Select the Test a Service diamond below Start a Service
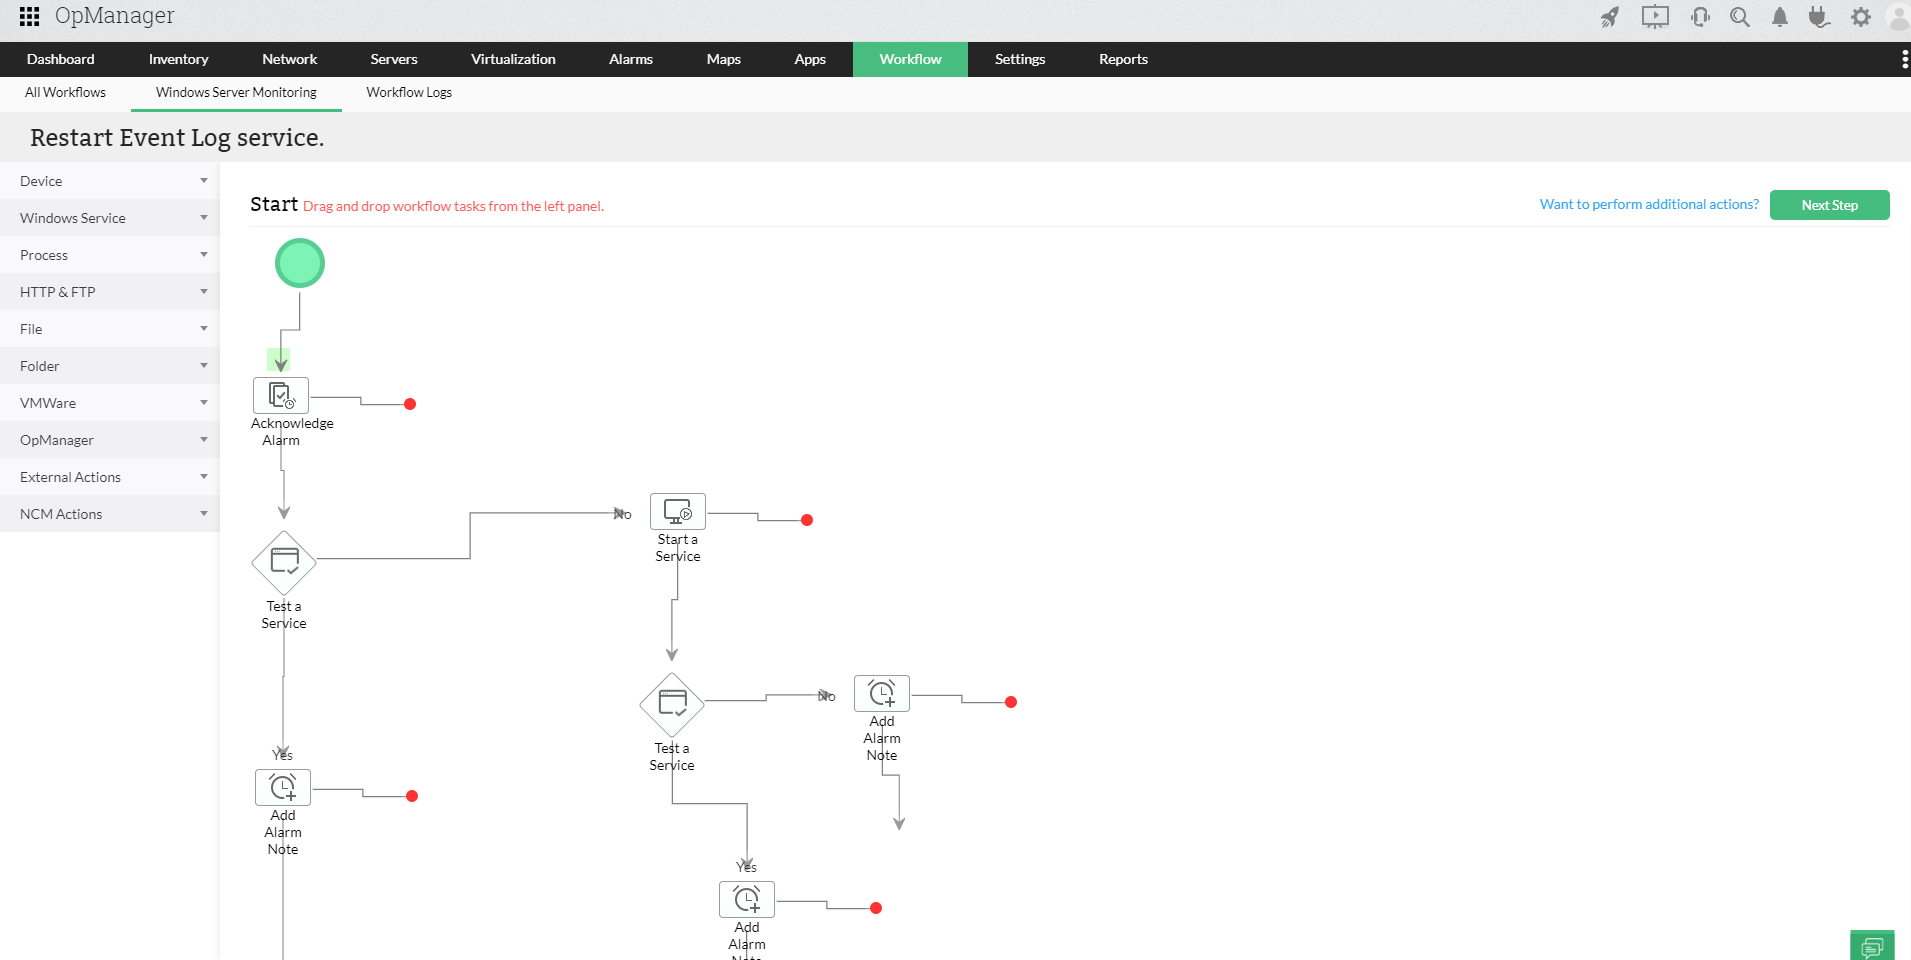The image size is (1911, 960). coord(672,705)
